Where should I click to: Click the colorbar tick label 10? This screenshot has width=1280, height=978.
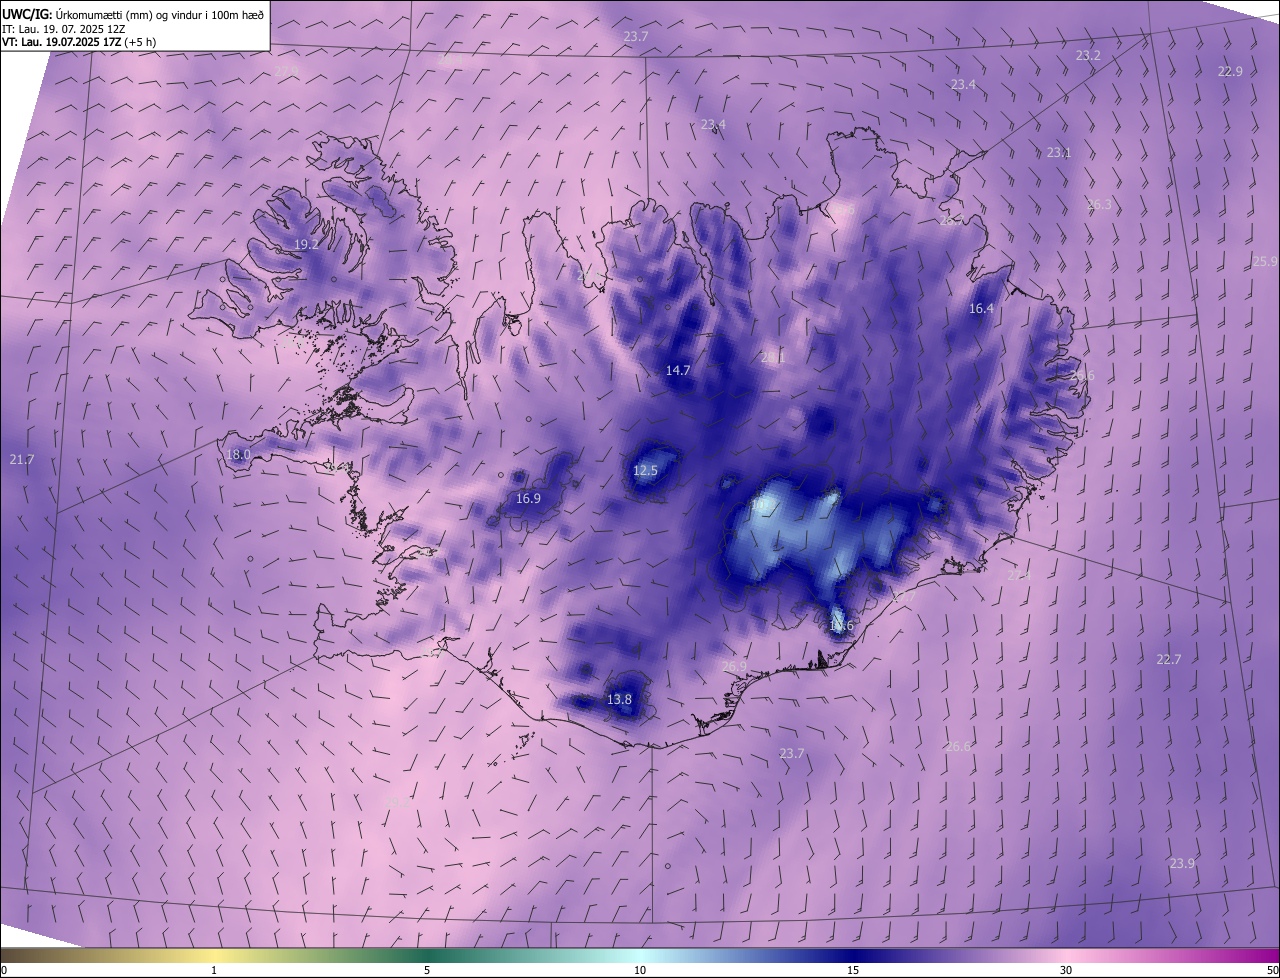pos(640,970)
